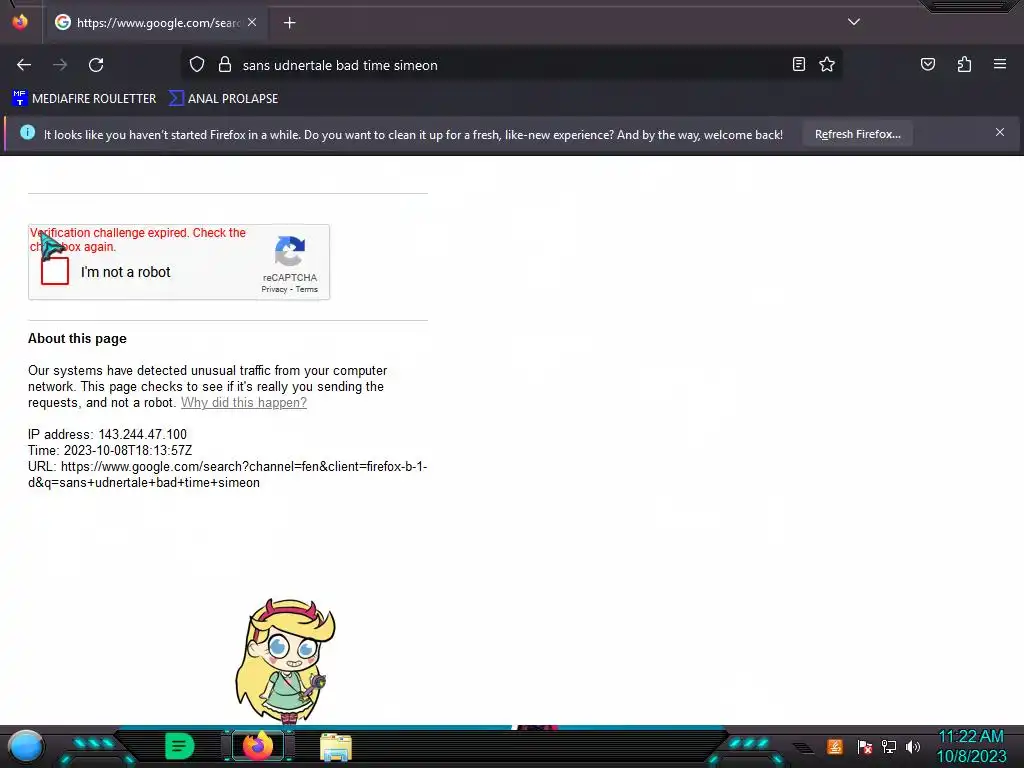The height and width of the screenshot is (768, 1024).
Task: Open the network tray icon
Action: point(889,746)
